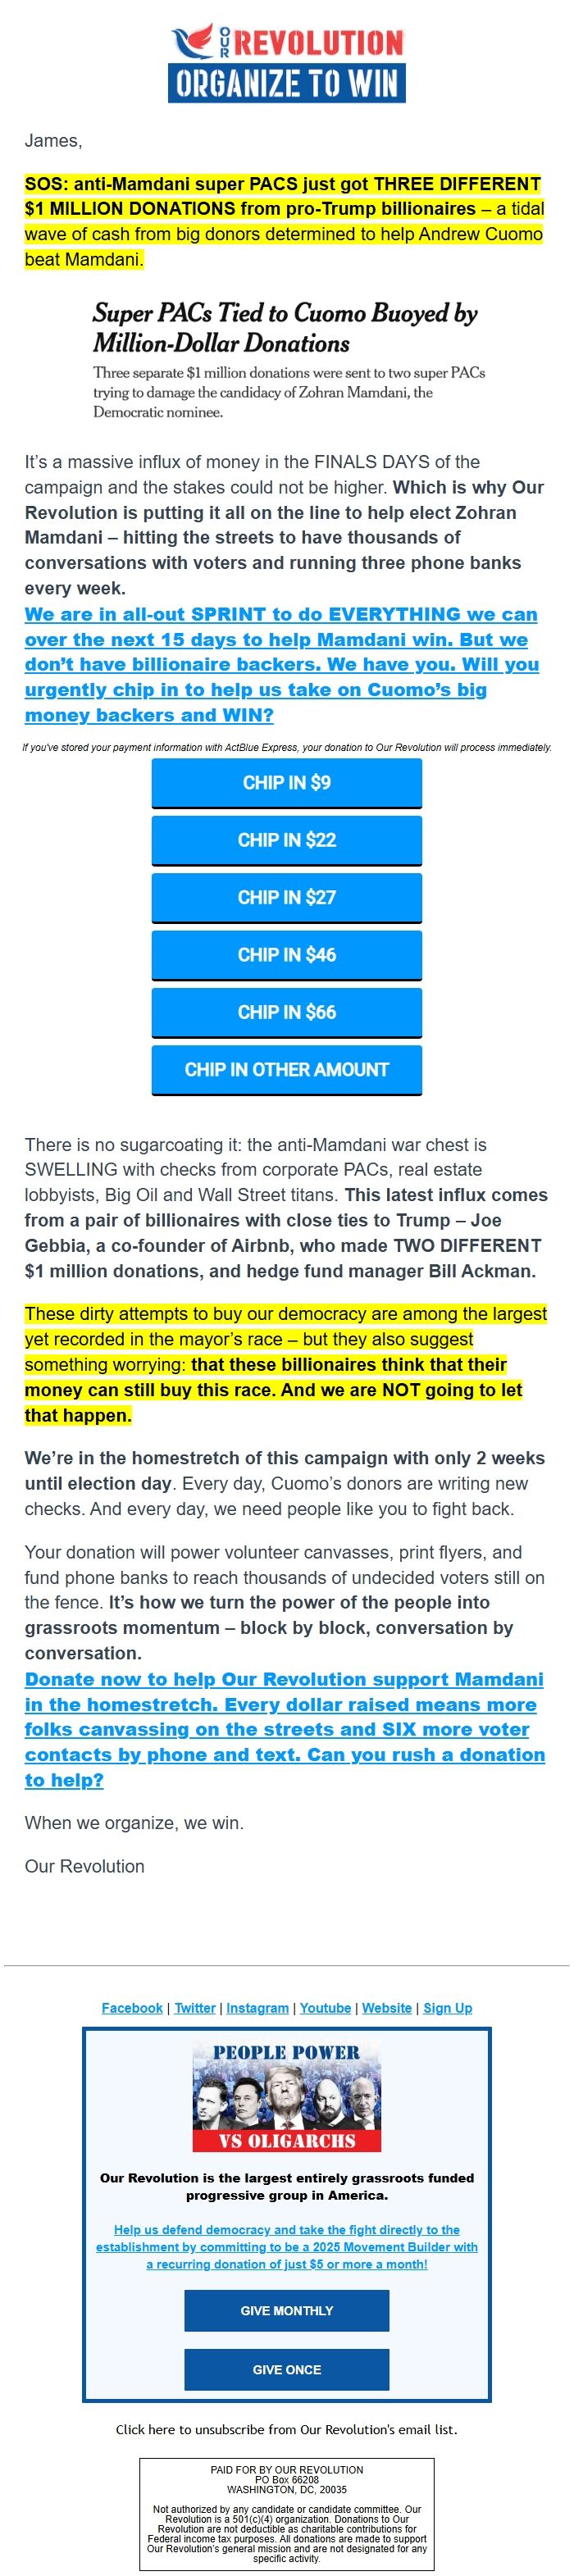Follow the 'Donate now to help' link
Screen dimensions: 574x2576
click(284, 1730)
